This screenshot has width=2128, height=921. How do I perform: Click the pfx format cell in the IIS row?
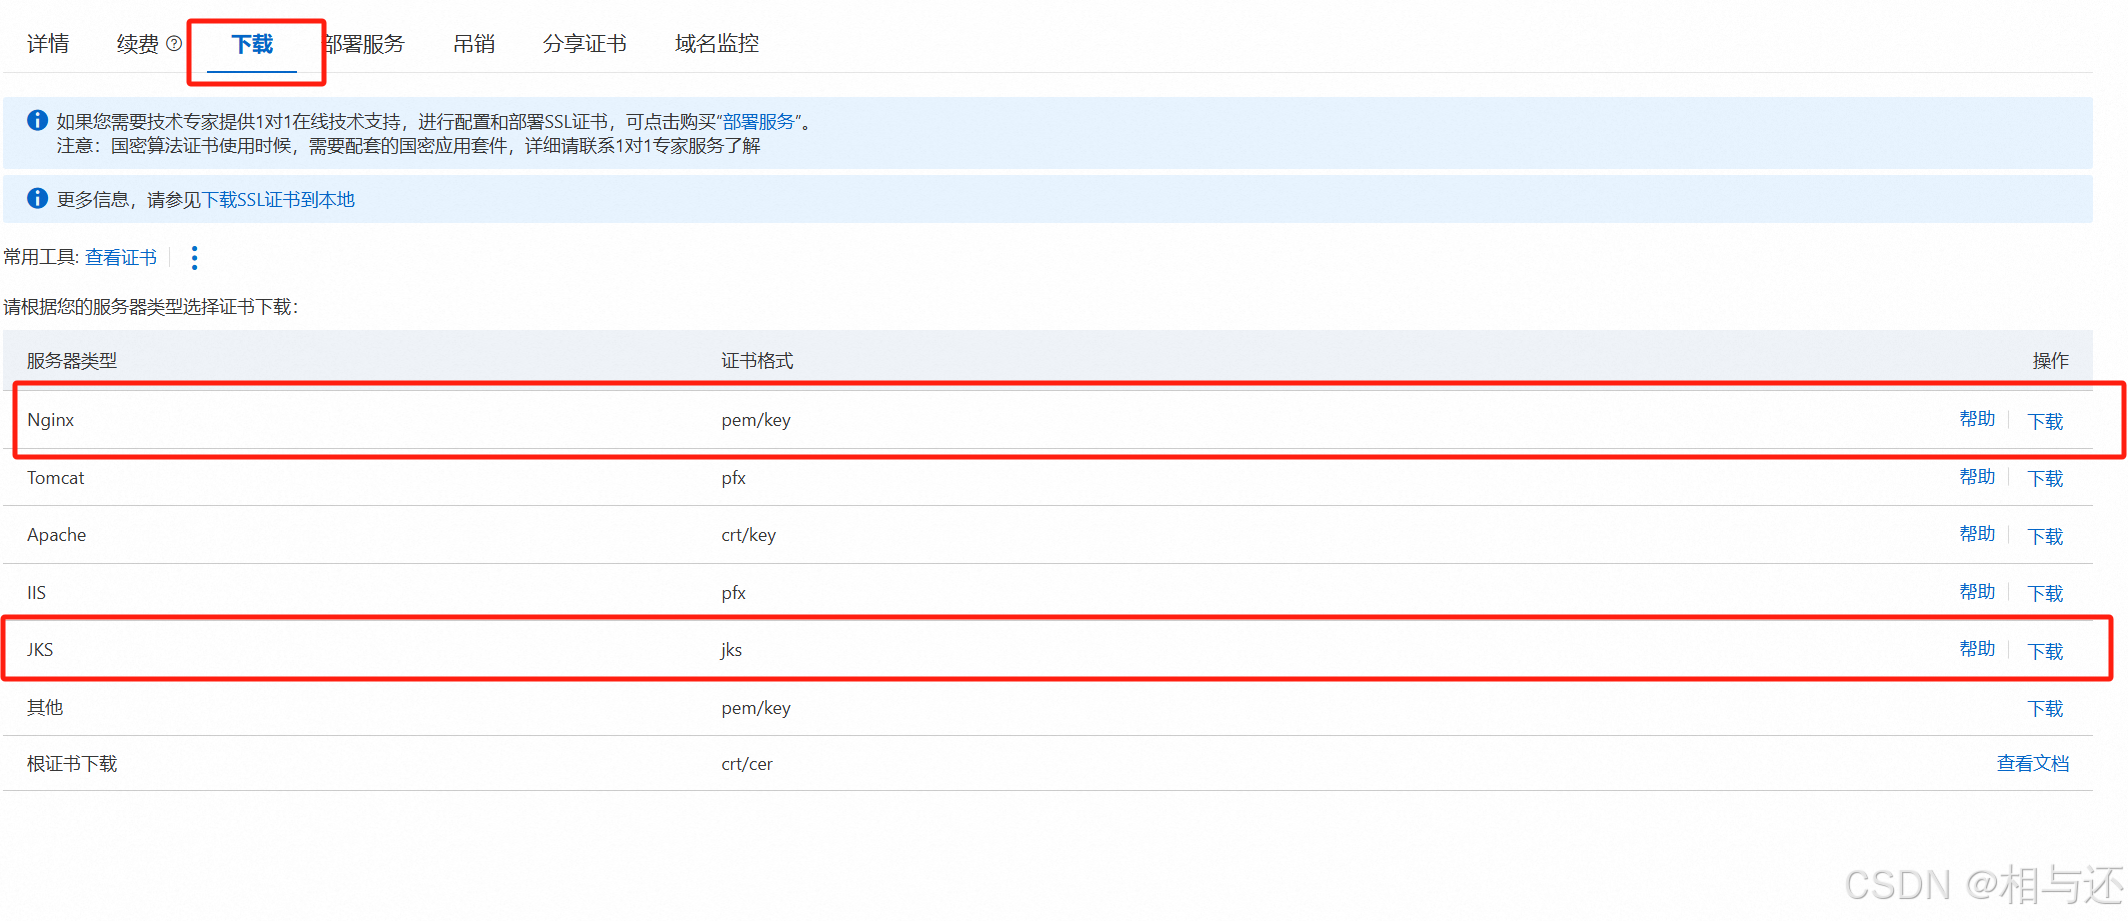(x=734, y=593)
